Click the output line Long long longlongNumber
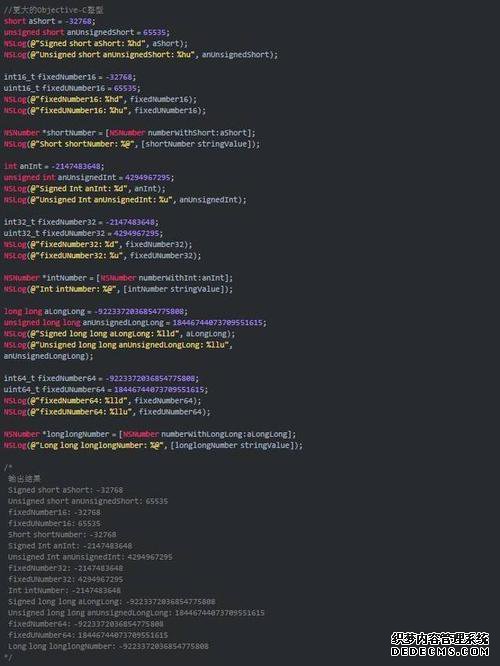Screen dimensions: 500x666 click(108, 646)
